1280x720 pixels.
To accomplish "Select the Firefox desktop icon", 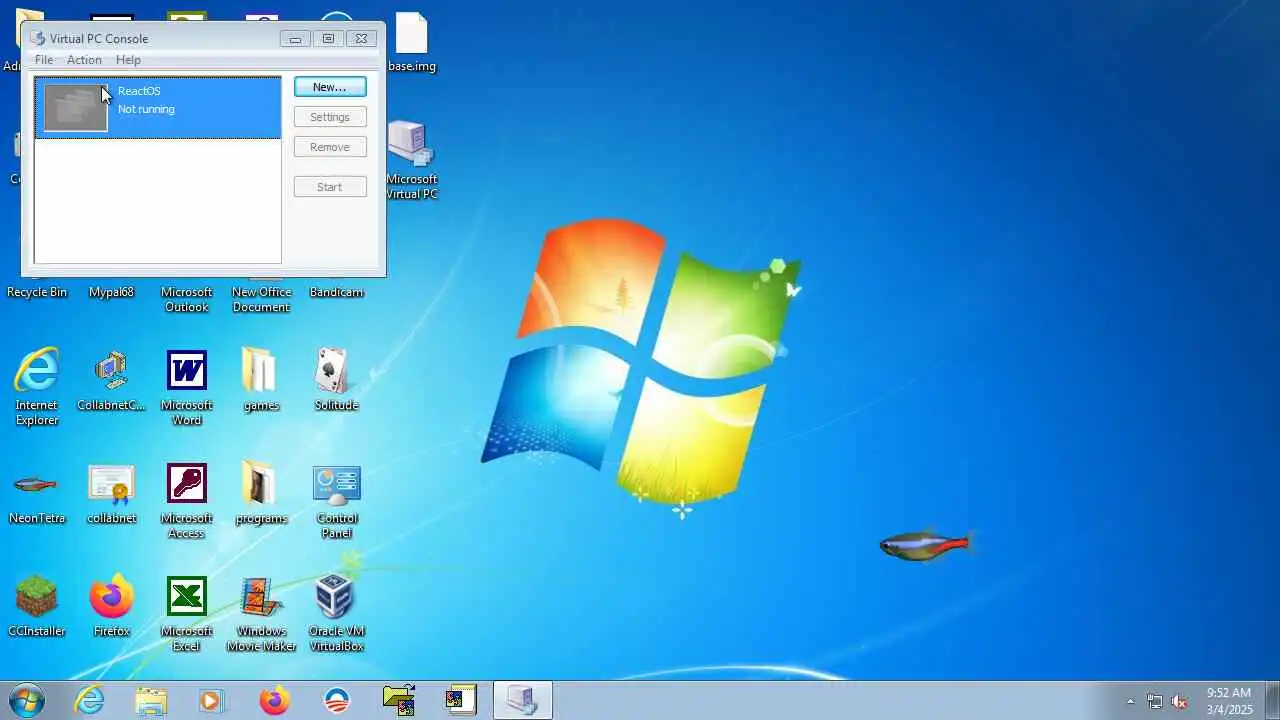I will (x=112, y=607).
